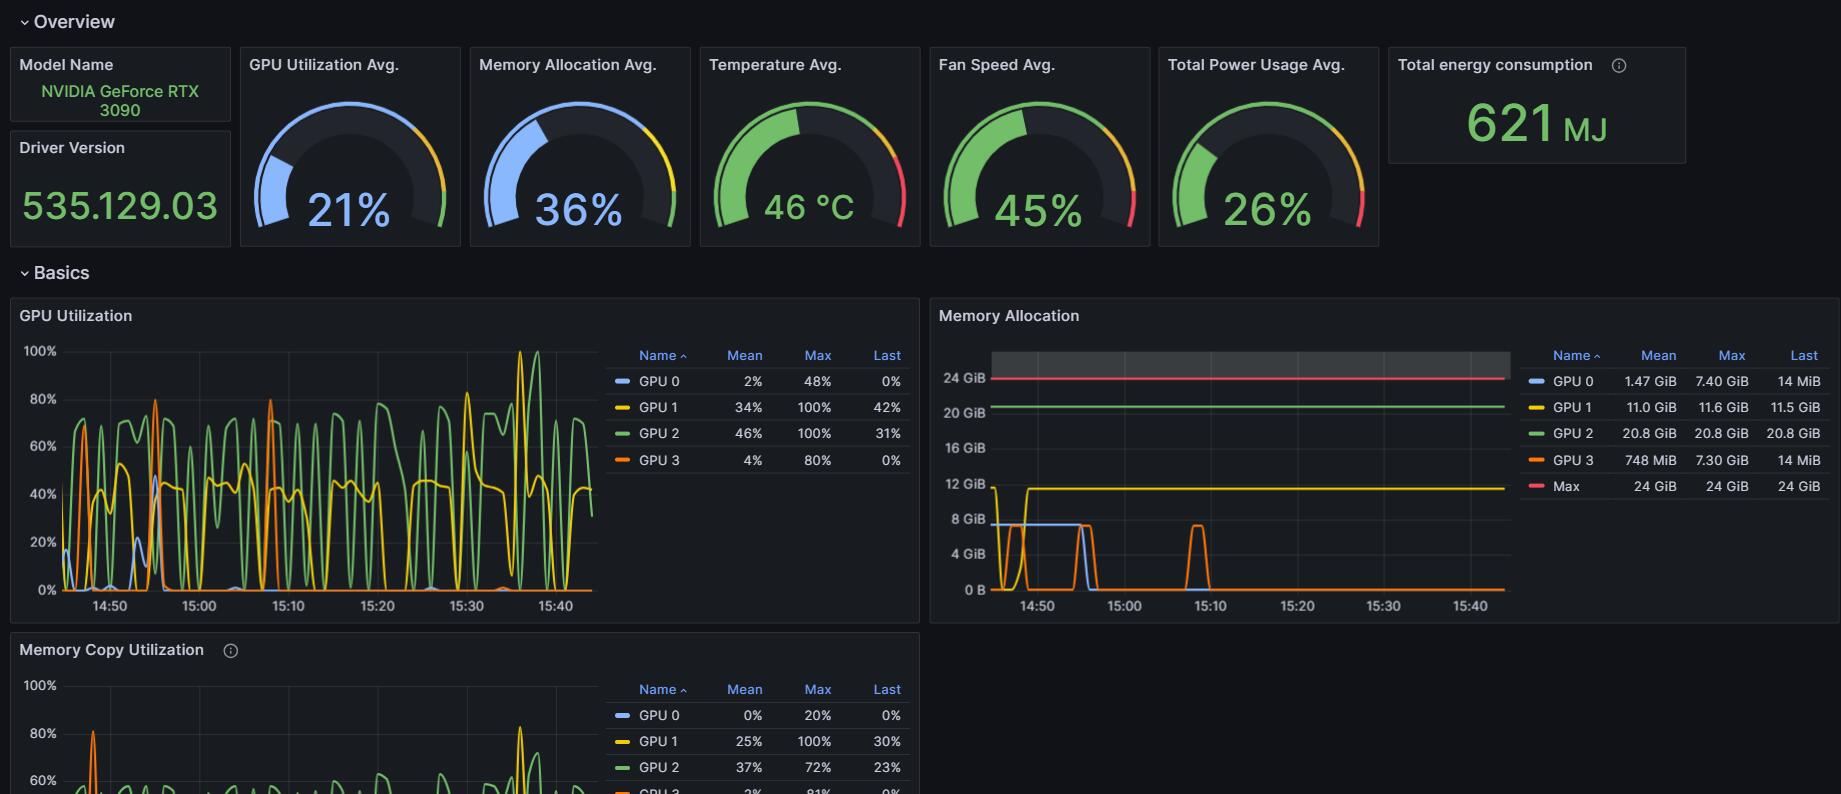
Task: Click GPU 0 blue swatch in Memory Copy legend
Action: click(x=623, y=716)
